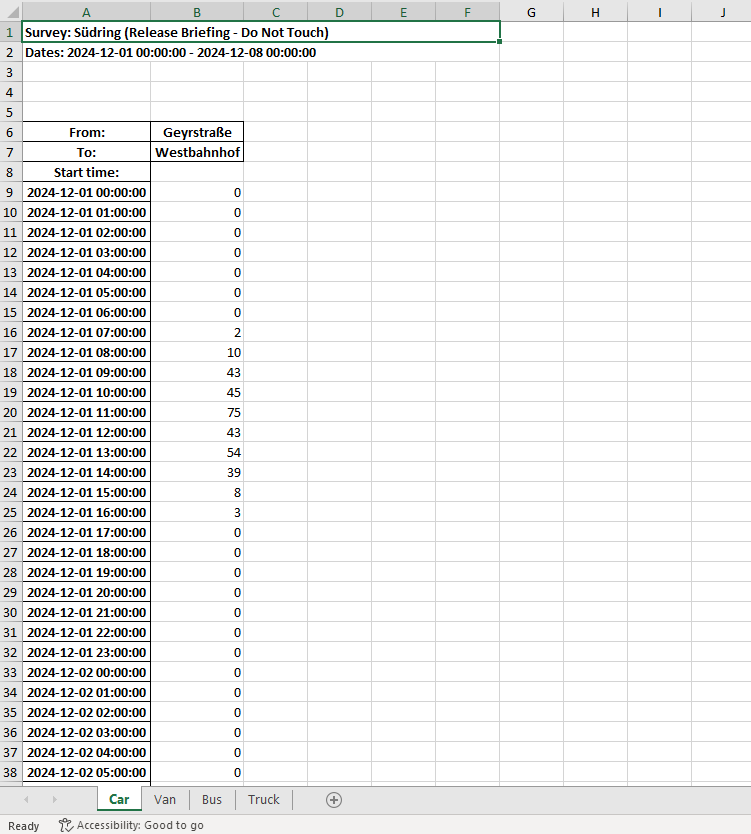This screenshot has width=751, height=834.
Task: Select the From: label cell
Action: pyautogui.click(x=86, y=132)
